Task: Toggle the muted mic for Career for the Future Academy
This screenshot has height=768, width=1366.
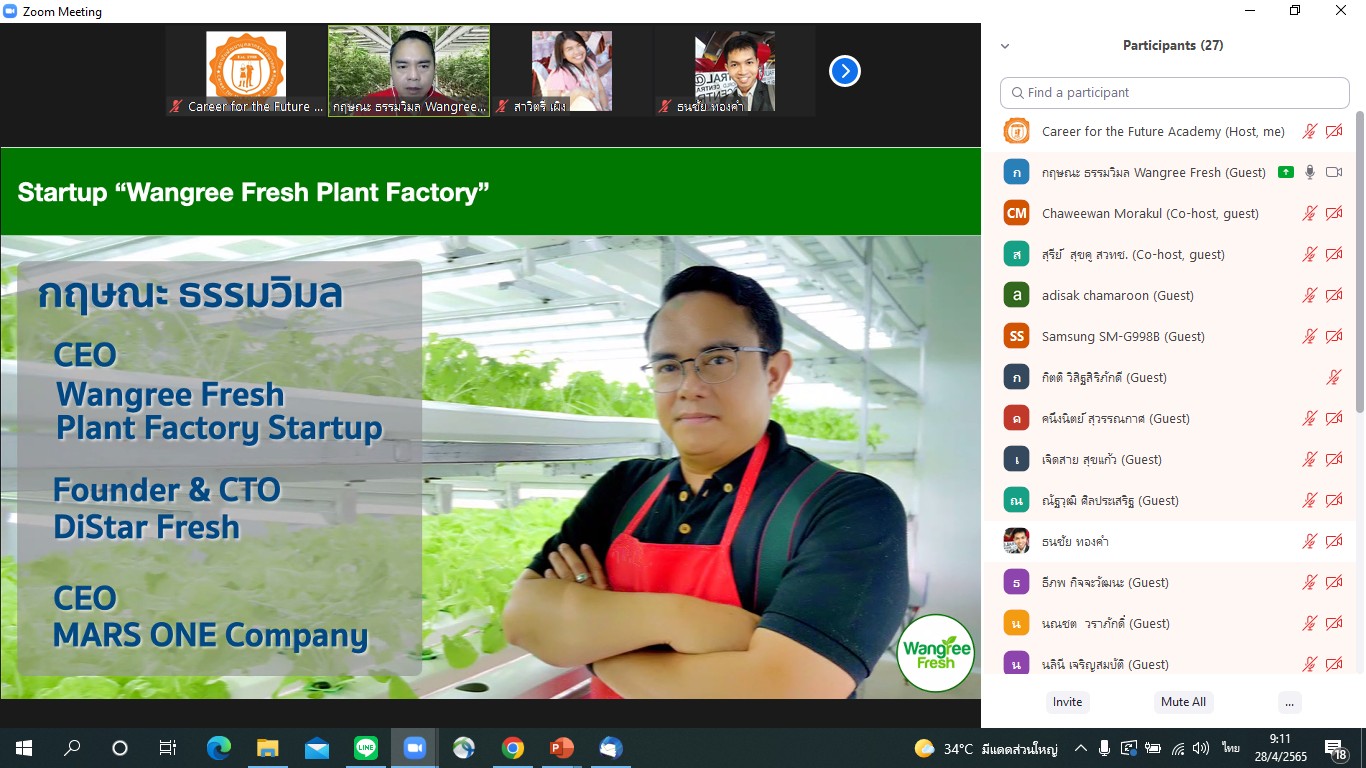Action: click(1309, 131)
